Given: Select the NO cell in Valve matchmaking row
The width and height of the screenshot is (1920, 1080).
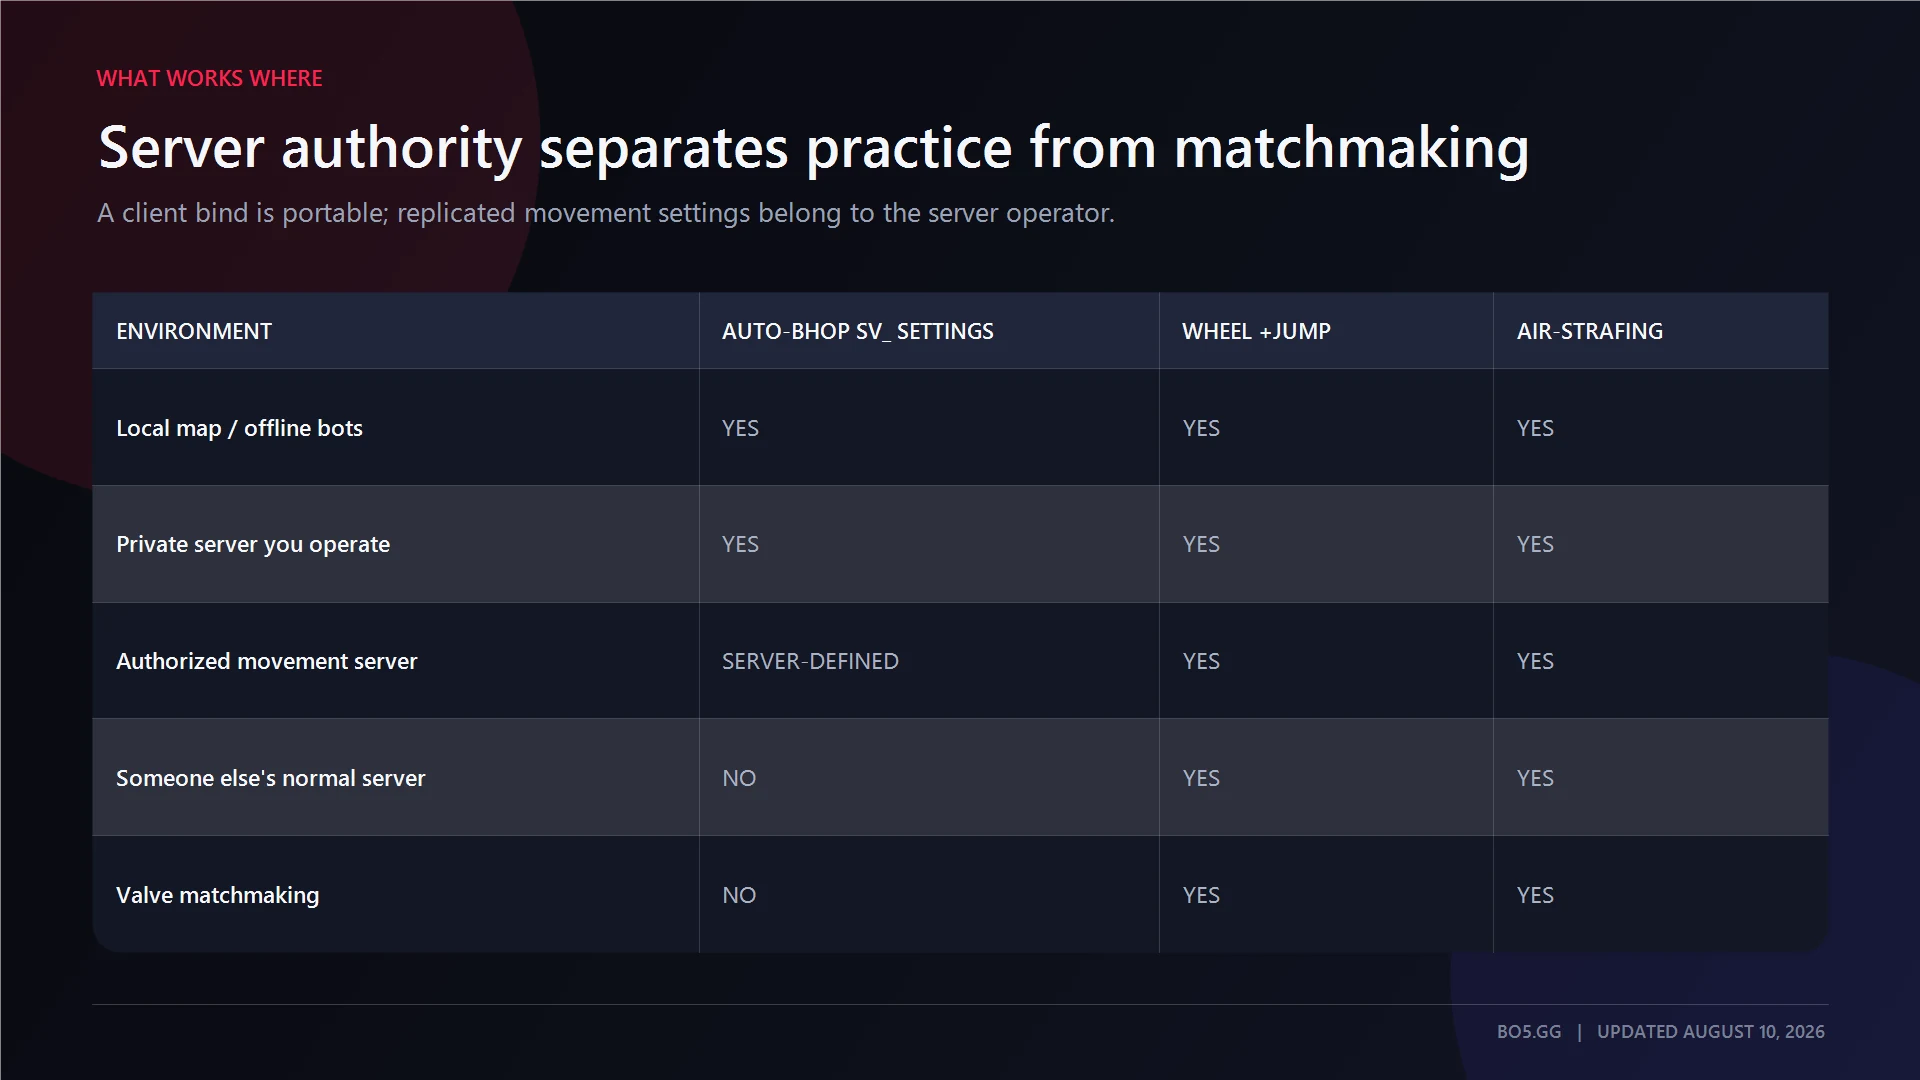Looking at the screenshot, I should point(739,895).
